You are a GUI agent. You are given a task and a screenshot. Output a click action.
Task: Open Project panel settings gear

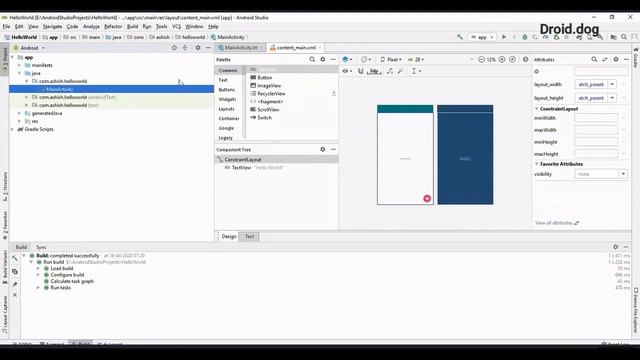click(198, 48)
